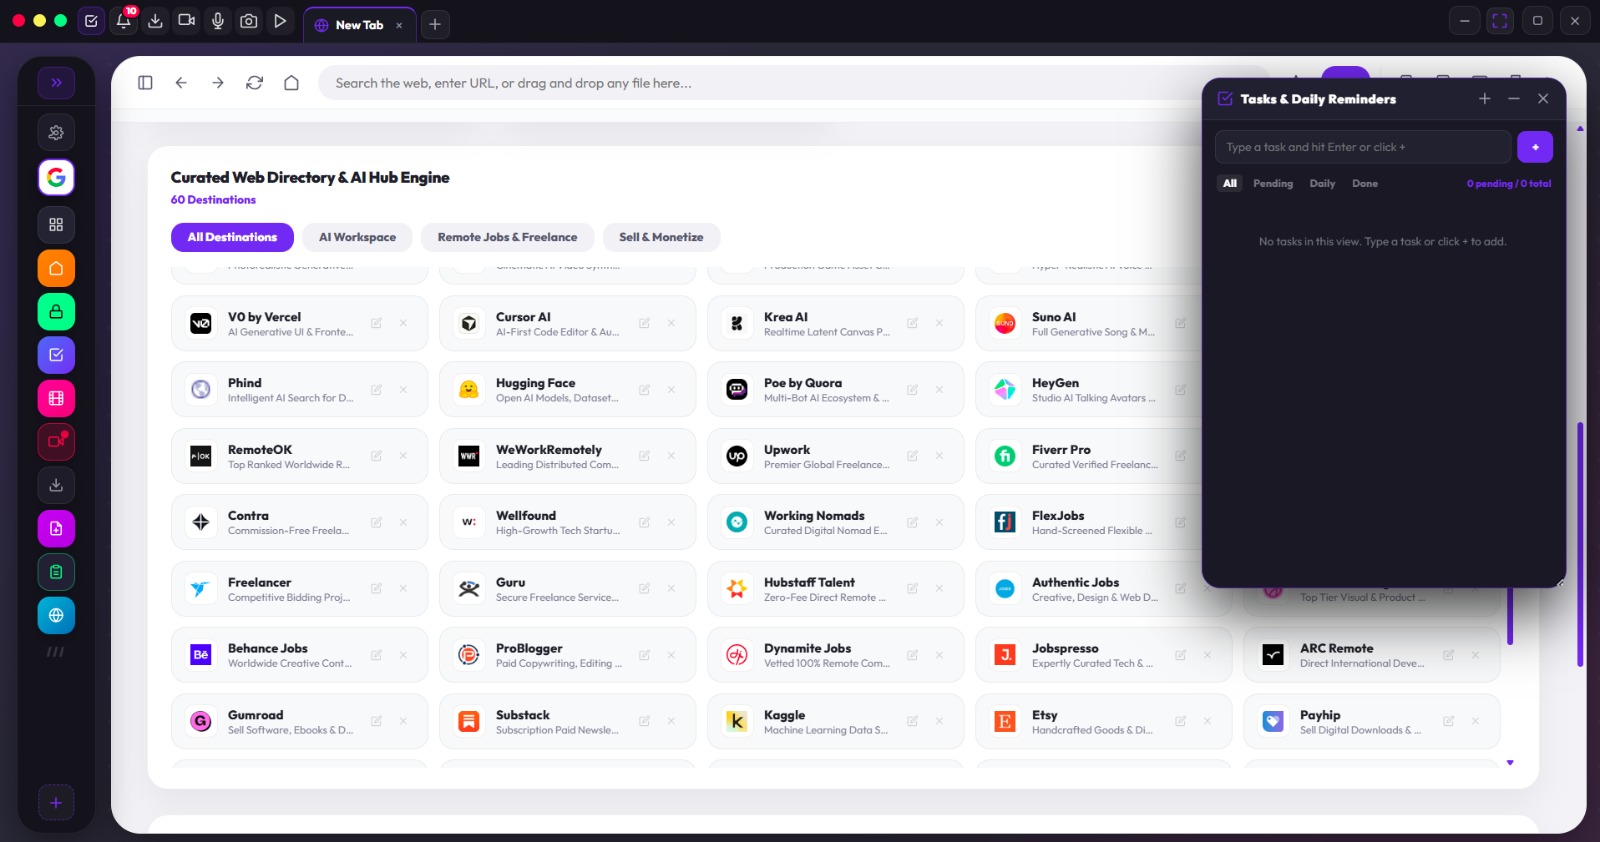Open the purple tasks checkbox sidebar icon

pyautogui.click(x=56, y=355)
